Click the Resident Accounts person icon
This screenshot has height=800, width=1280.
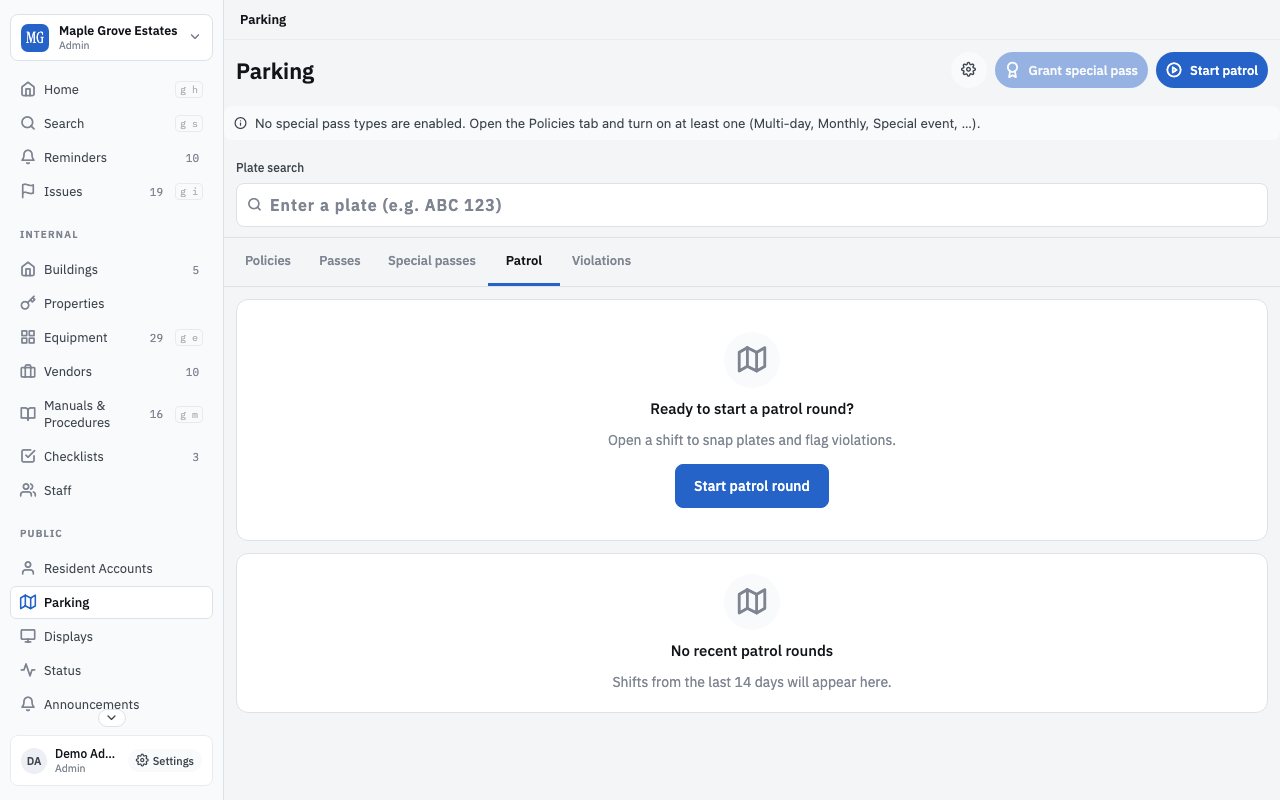point(28,568)
